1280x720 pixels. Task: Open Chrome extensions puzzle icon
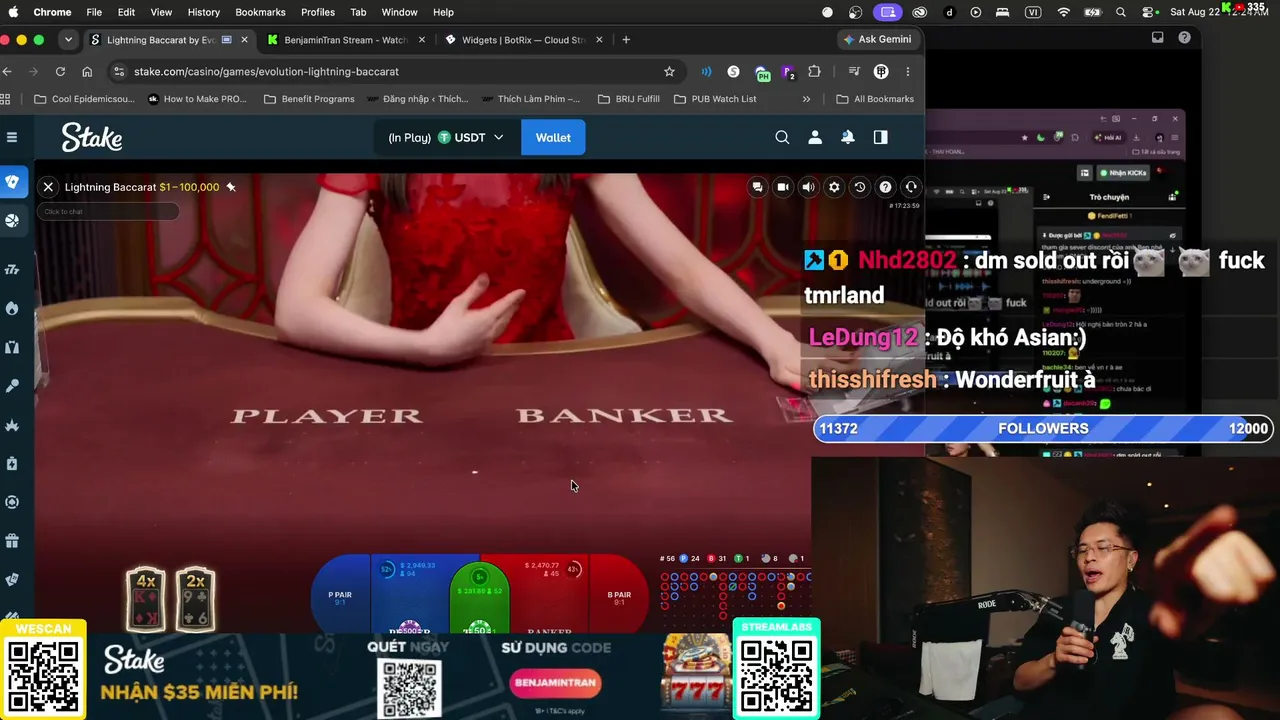click(x=814, y=72)
